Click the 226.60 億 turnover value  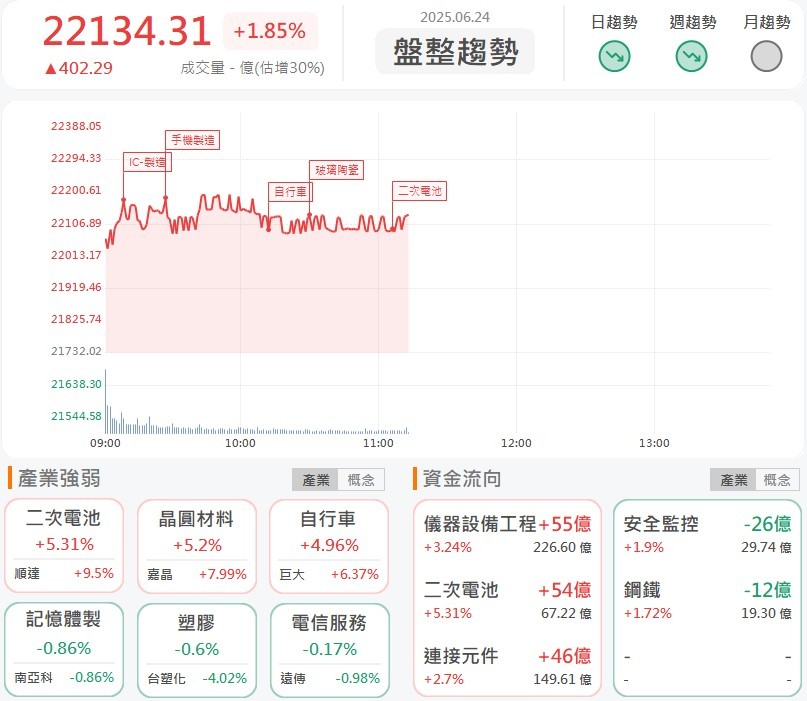click(x=563, y=547)
